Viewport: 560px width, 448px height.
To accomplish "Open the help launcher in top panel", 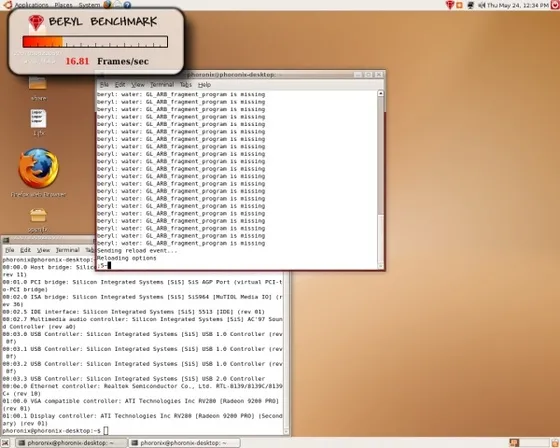I will 127,5.
